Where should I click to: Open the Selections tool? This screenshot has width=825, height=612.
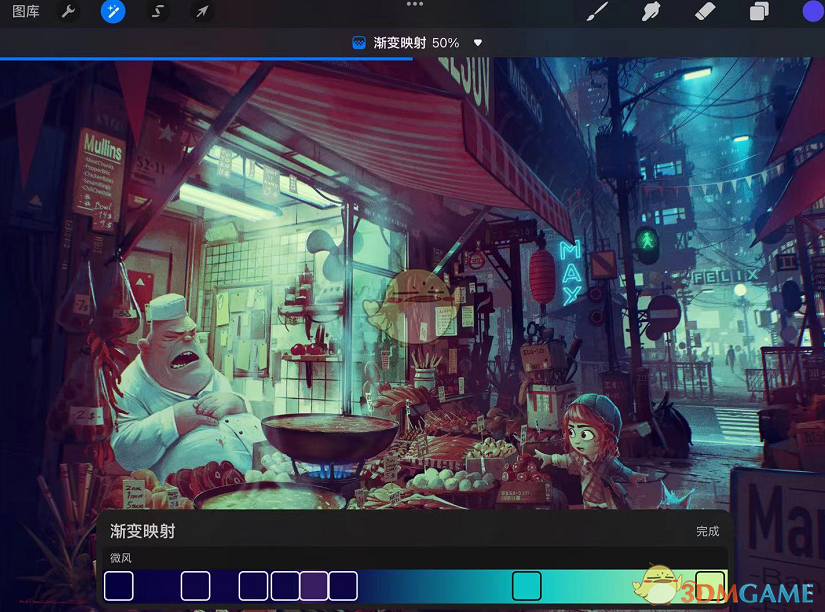(157, 13)
